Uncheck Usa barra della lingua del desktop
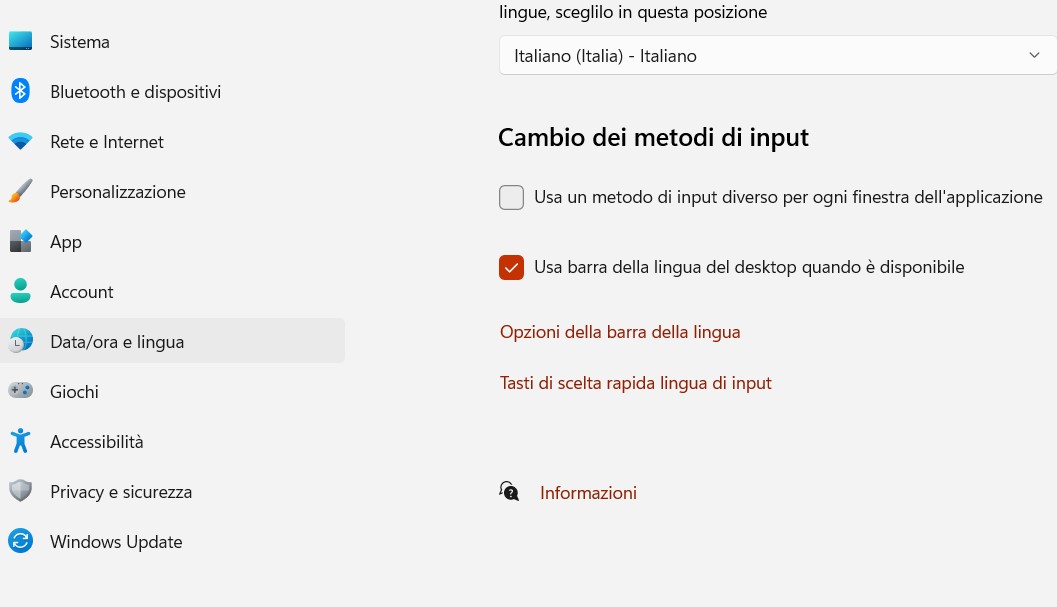This screenshot has height=607, width=1057. (x=511, y=268)
